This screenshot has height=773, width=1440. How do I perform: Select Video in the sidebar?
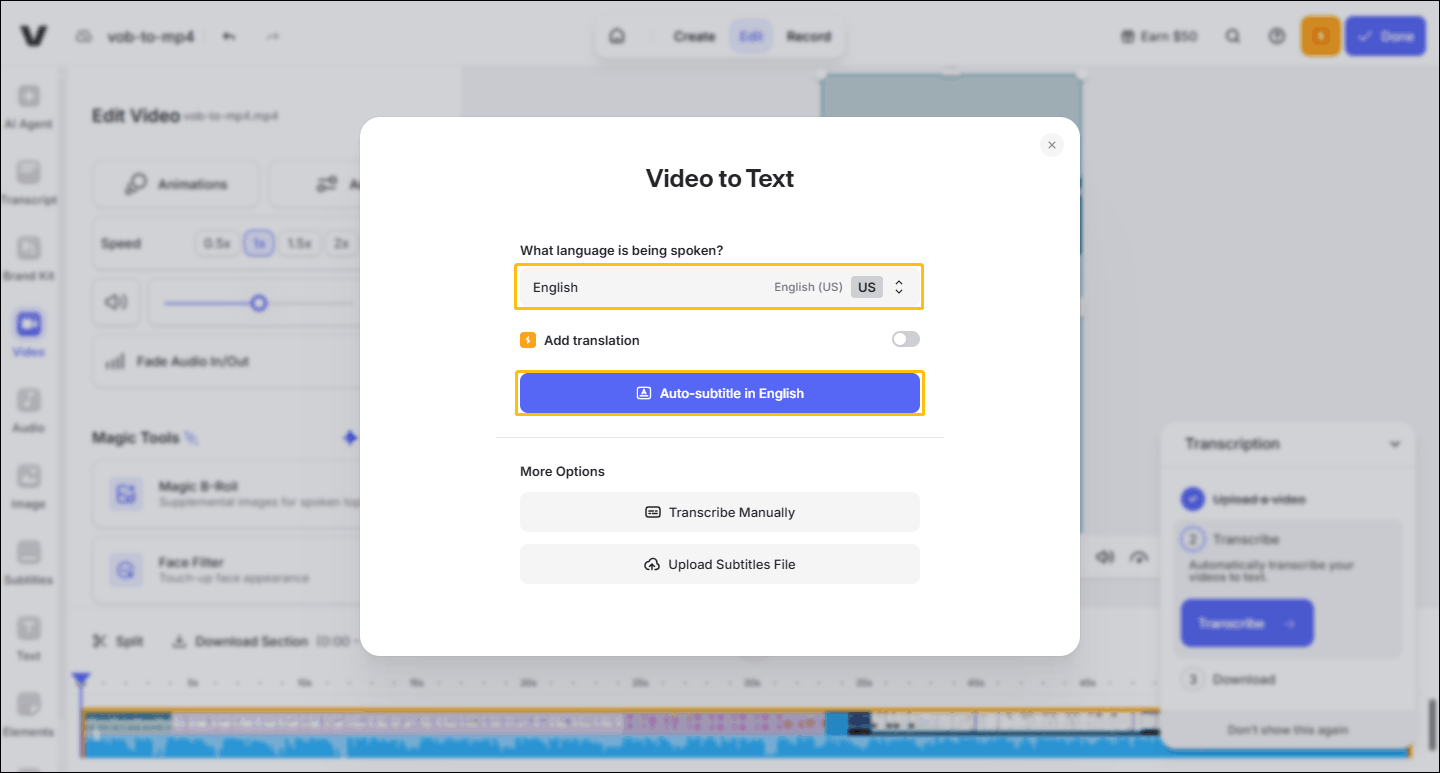29,335
